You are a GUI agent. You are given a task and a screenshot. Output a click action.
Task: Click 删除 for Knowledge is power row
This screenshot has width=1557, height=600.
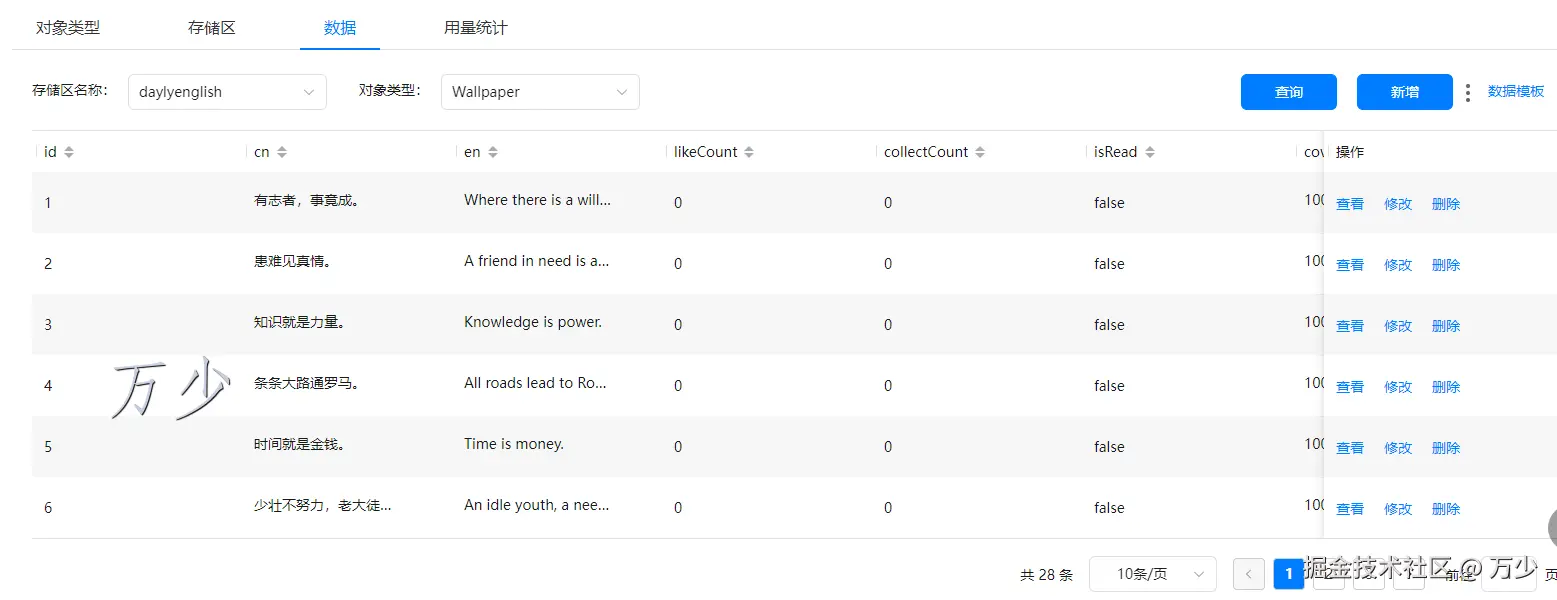(x=1446, y=326)
